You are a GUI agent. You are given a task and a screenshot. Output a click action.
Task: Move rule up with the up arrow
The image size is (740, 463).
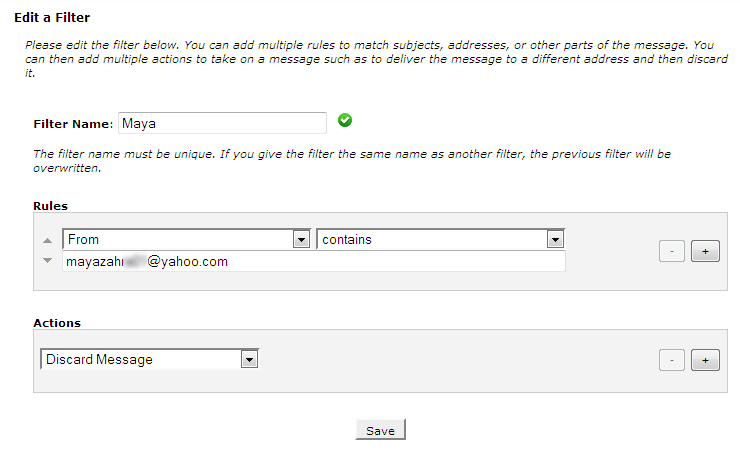[x=47, y=241]
